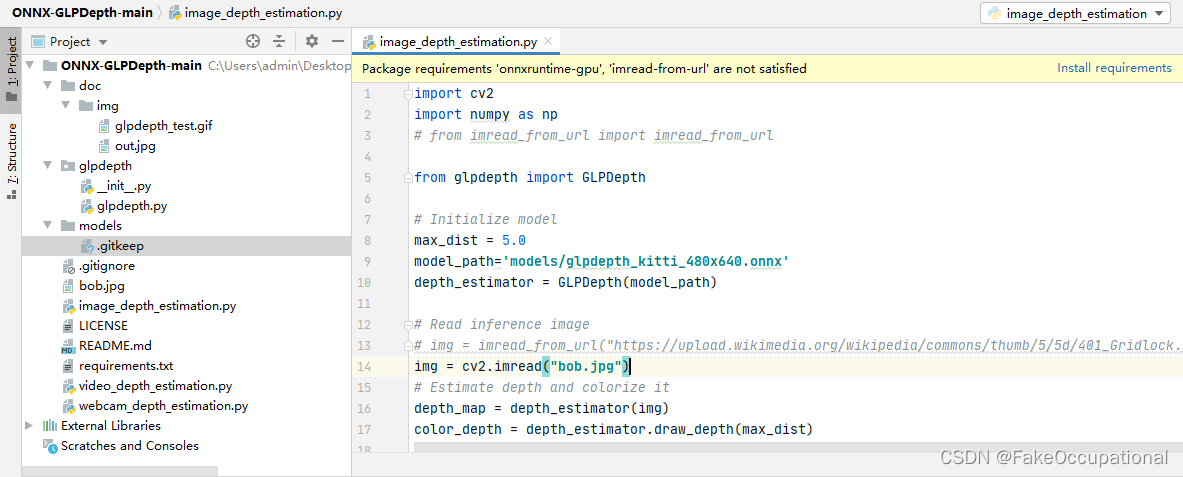The width and height of the screenshot is (1183, 477).
Task: Collapse the doc folder arrow
Action: pos(48,85)
